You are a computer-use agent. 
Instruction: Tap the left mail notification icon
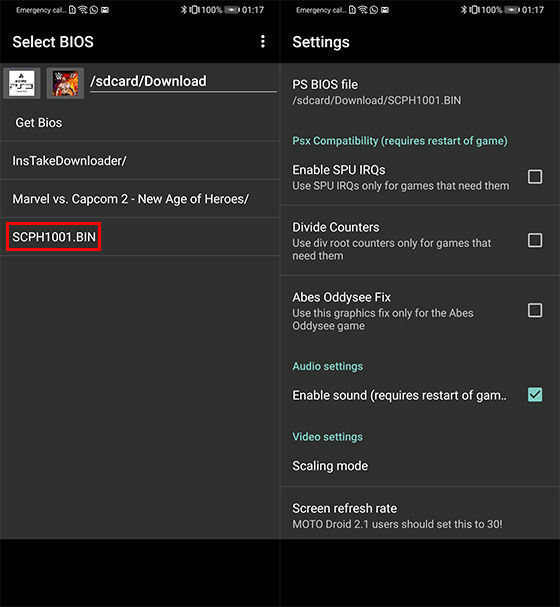tap(105, 10)
